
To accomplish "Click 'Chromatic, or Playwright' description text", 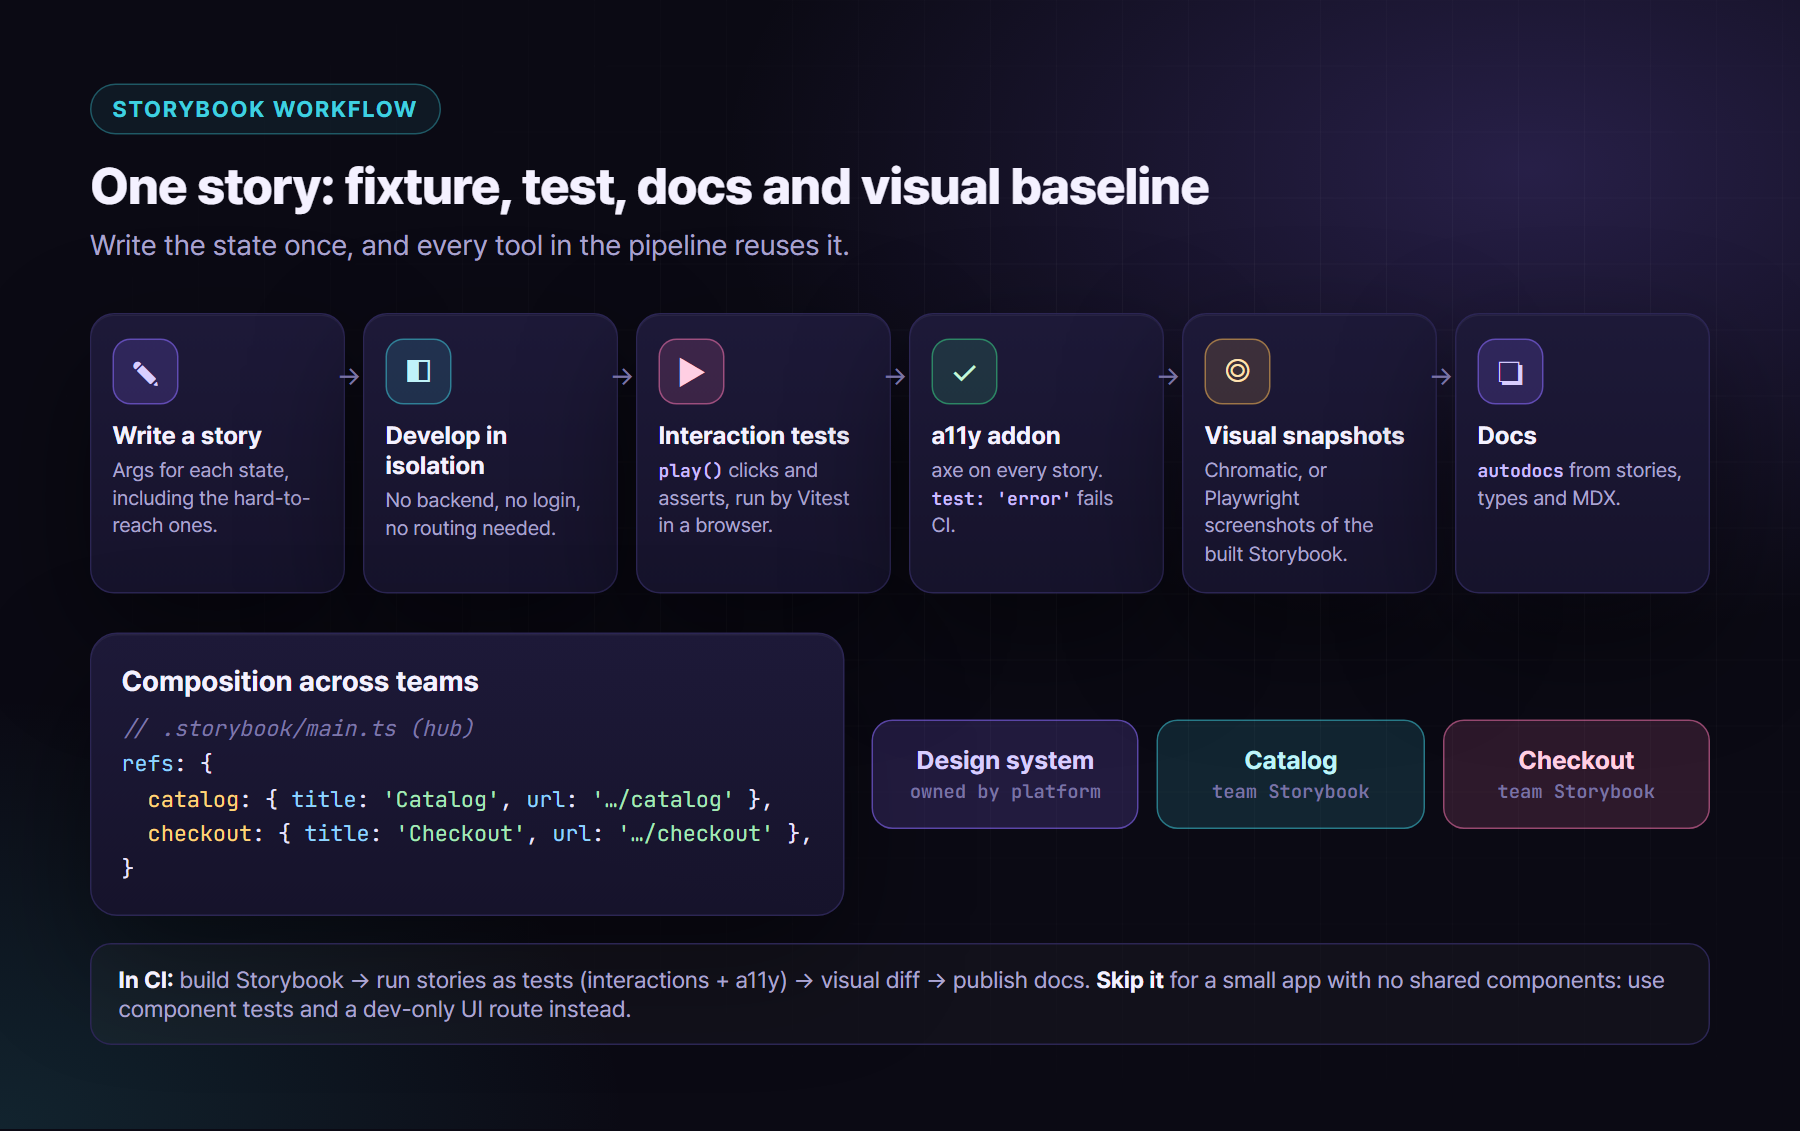I will (1289, 512).
